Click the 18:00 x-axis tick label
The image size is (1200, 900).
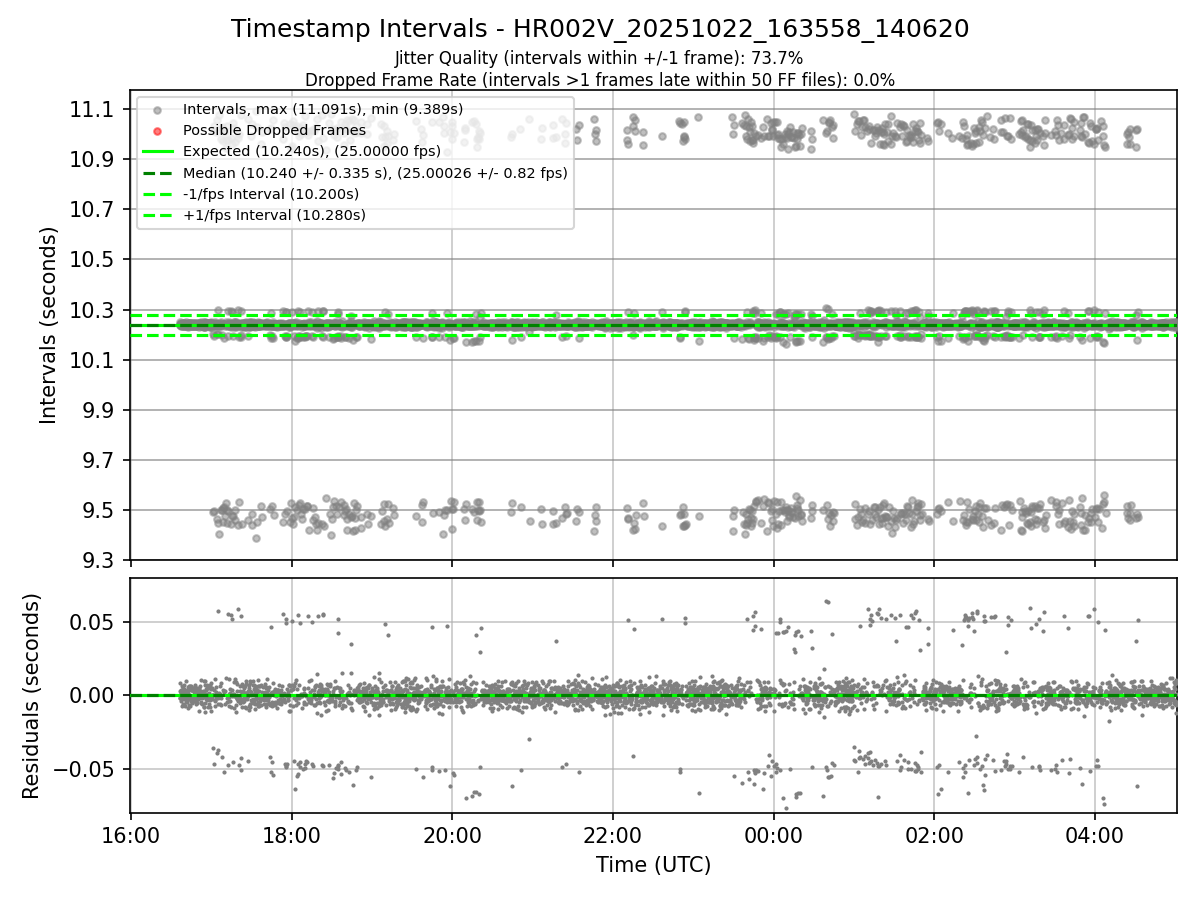[291, 834]
